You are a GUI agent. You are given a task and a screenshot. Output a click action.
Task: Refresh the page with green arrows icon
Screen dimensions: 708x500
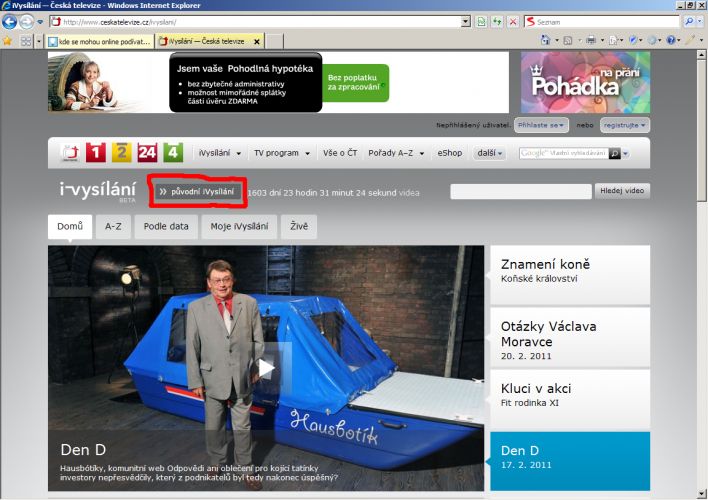pyautogui.click(x=497, y=22)
